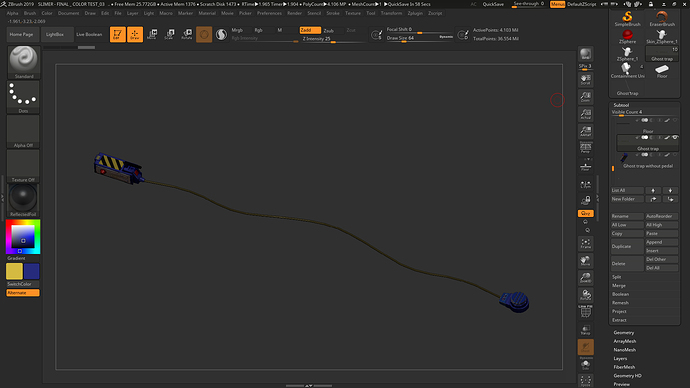Click the Alternate button
This screenshot has width=690, height=388.
click(x=23, y=293)
